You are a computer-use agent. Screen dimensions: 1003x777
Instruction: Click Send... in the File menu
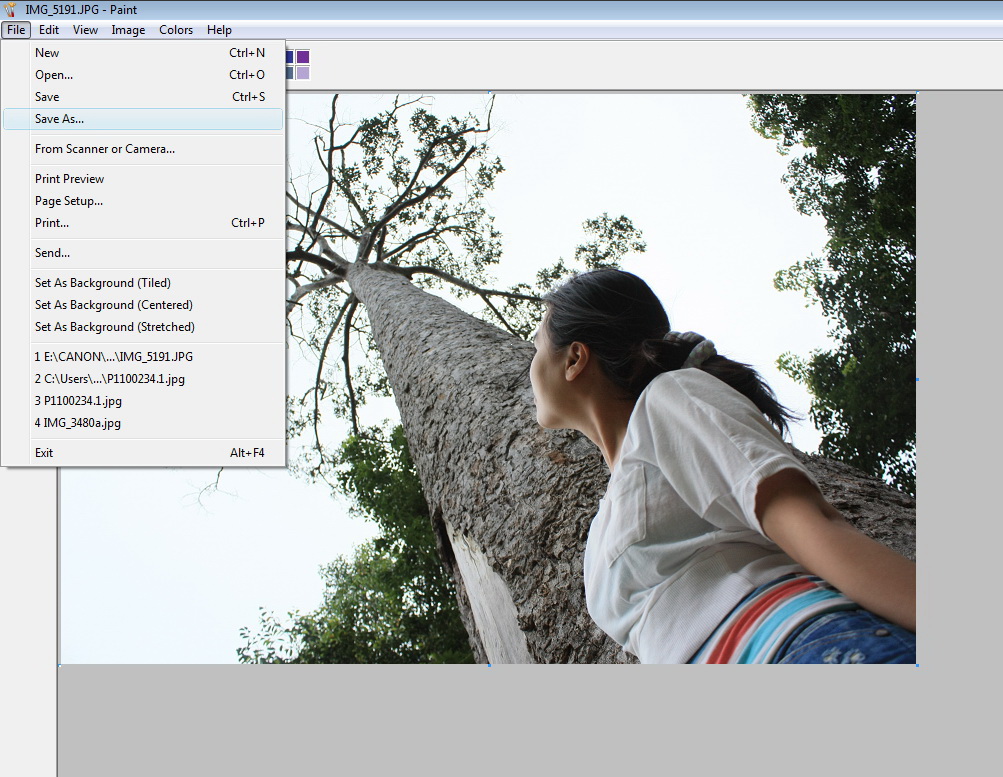click(x=53, y=253)
